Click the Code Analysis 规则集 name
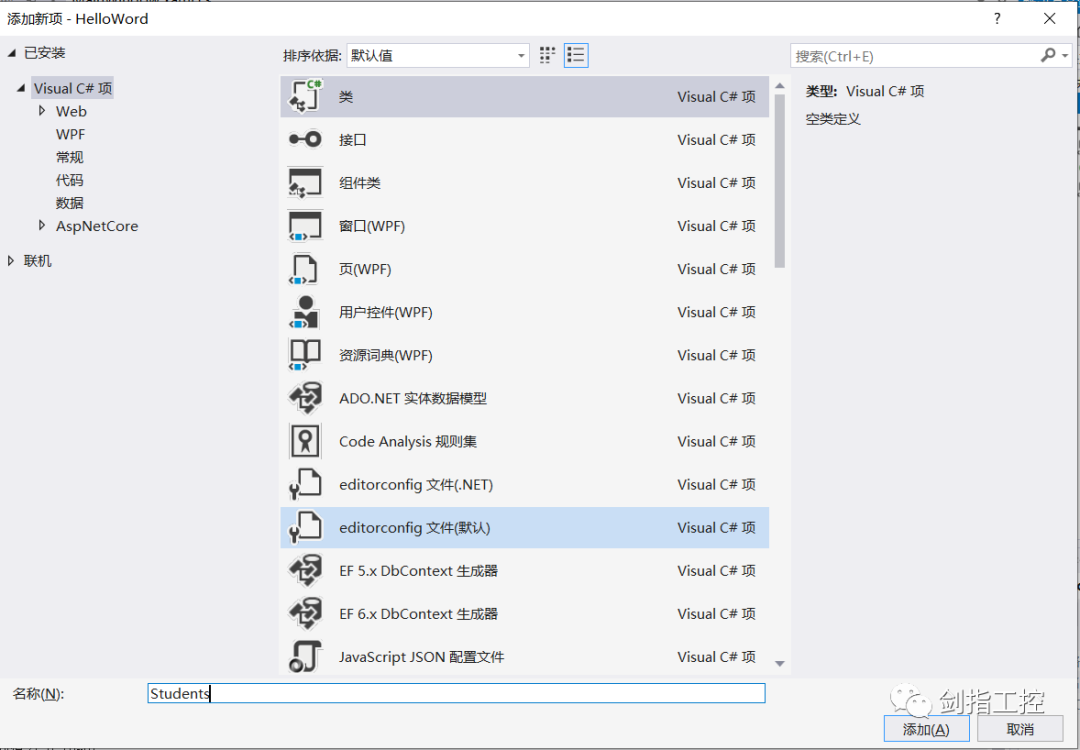 tap(408, 441)
